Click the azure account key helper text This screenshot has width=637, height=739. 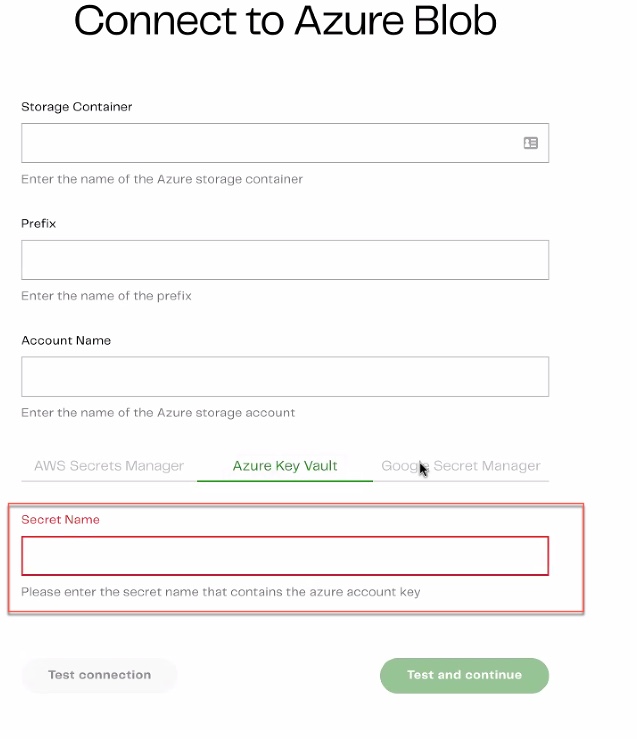click(x=221, y=592)
